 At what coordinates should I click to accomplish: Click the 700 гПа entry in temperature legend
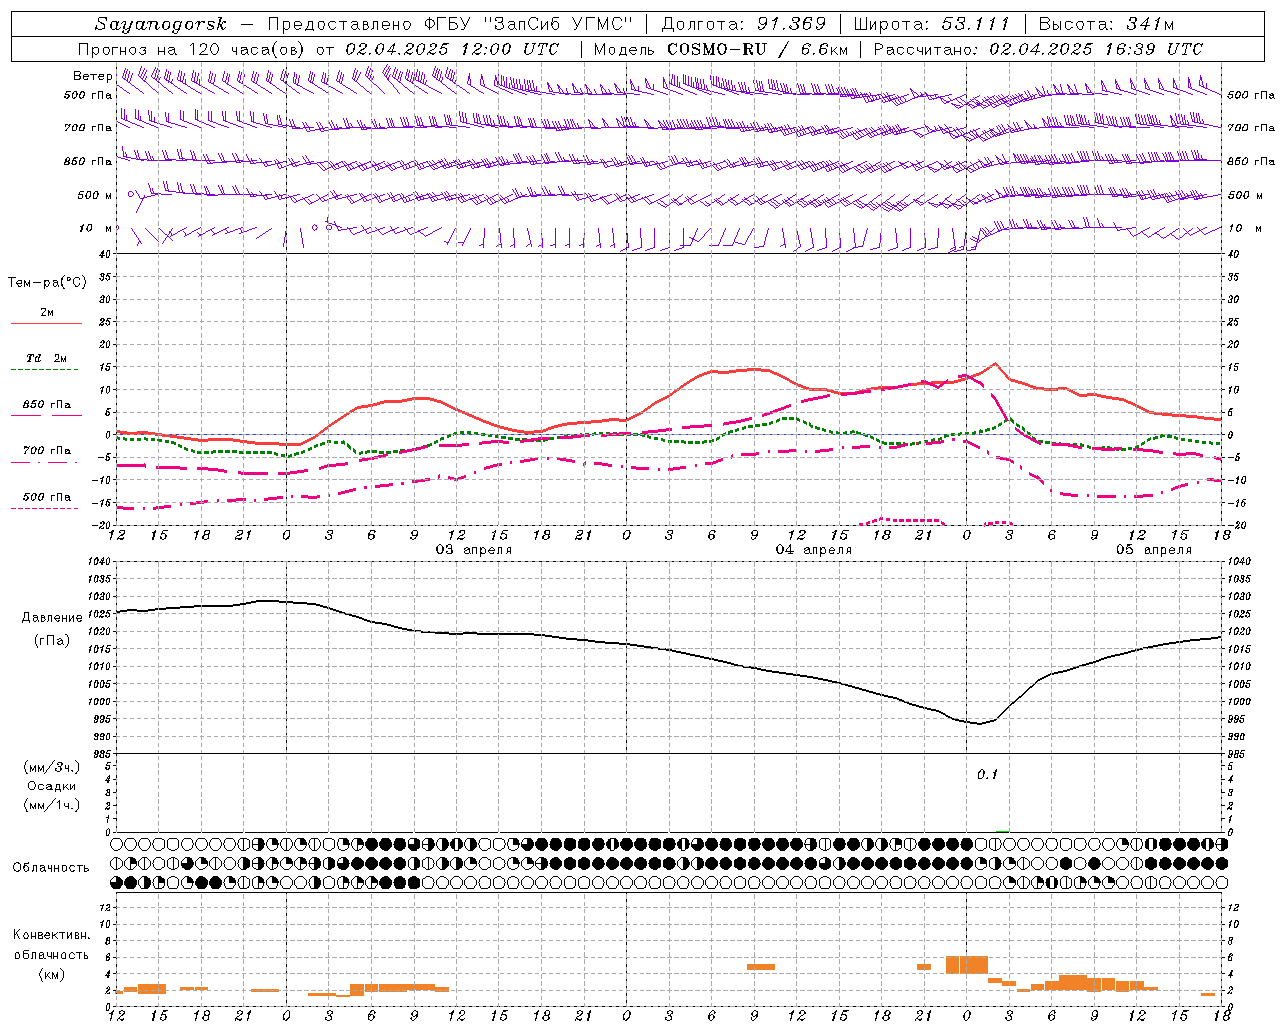click(46, 454)
